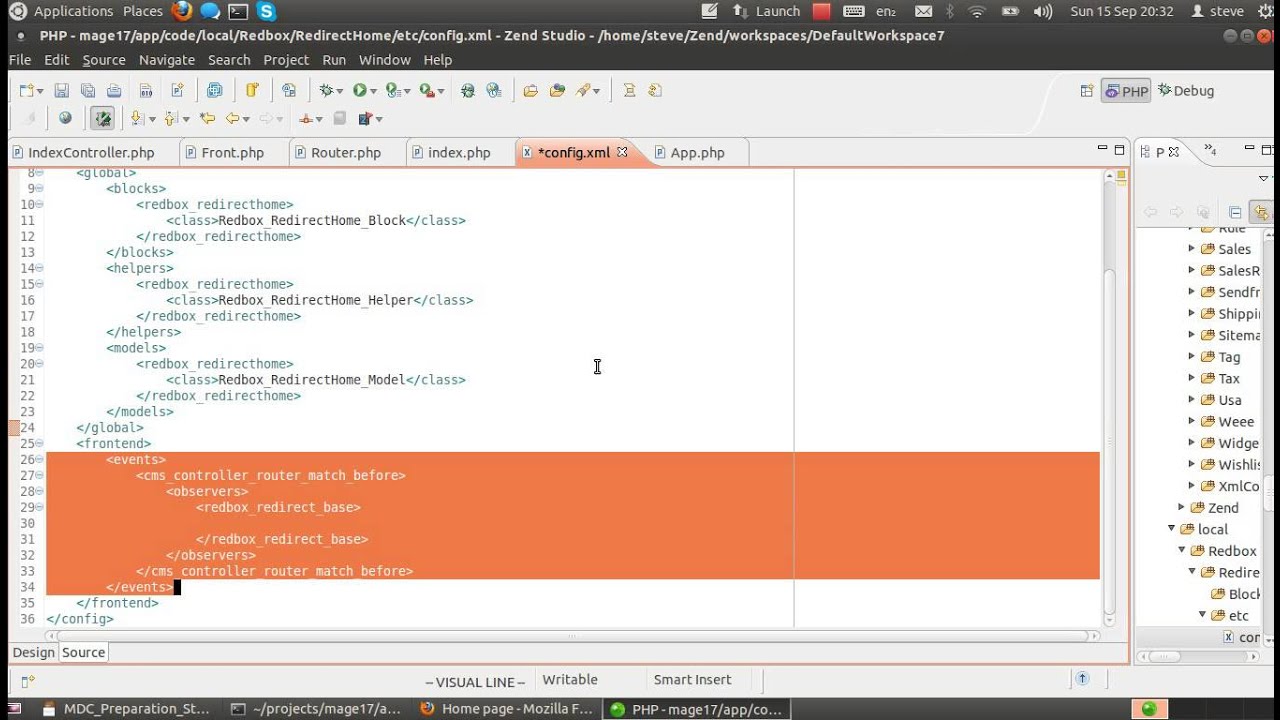Collapse the Redbox folder in explorer

pyautogui.click(x=1181, y=550)
